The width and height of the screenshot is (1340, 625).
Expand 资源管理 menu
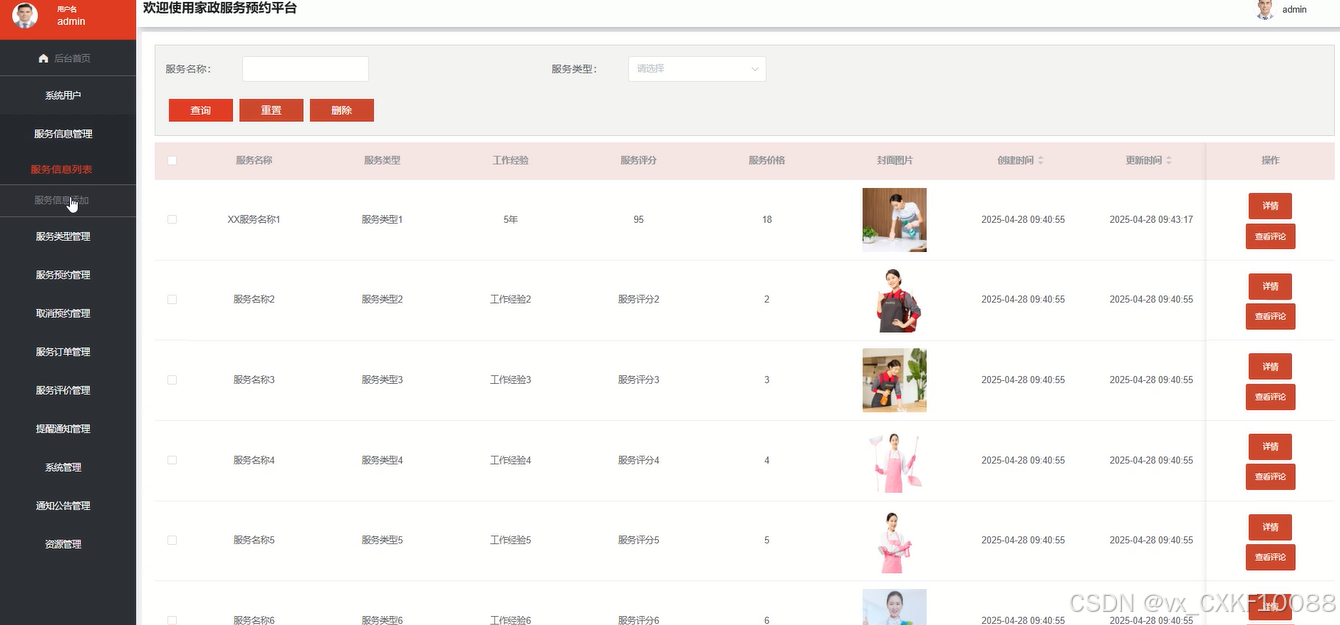click(x=63, y=544)
